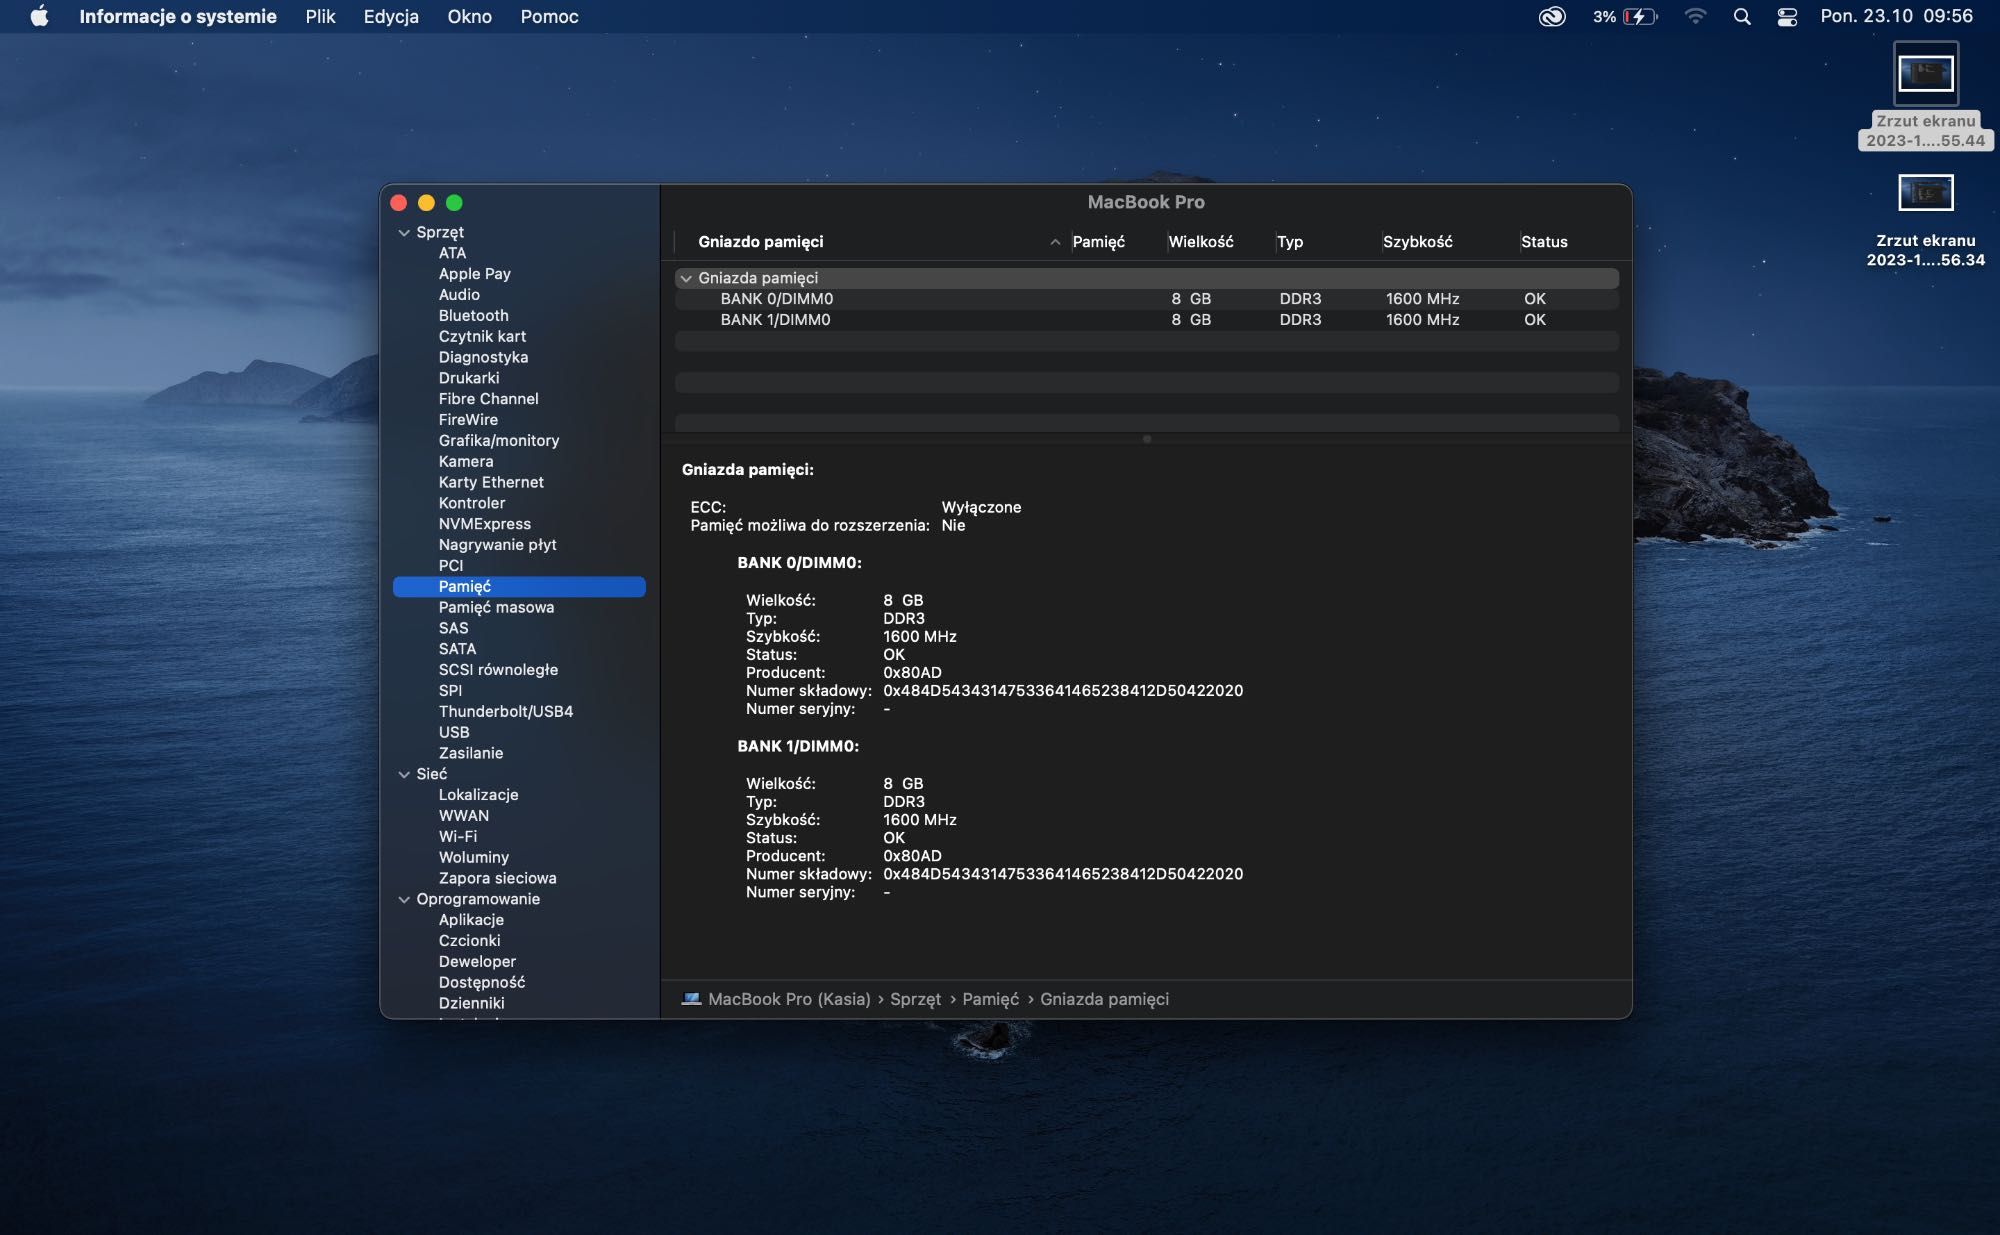Screen dimensions: 2000x1235
Task: Select SATA in the sidebar
Action: tap(457, 649)
